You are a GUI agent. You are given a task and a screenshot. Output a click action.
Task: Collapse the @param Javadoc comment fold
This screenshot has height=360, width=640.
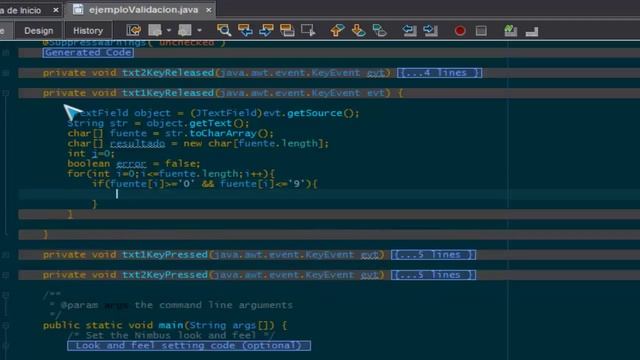(x=6, y=295)
